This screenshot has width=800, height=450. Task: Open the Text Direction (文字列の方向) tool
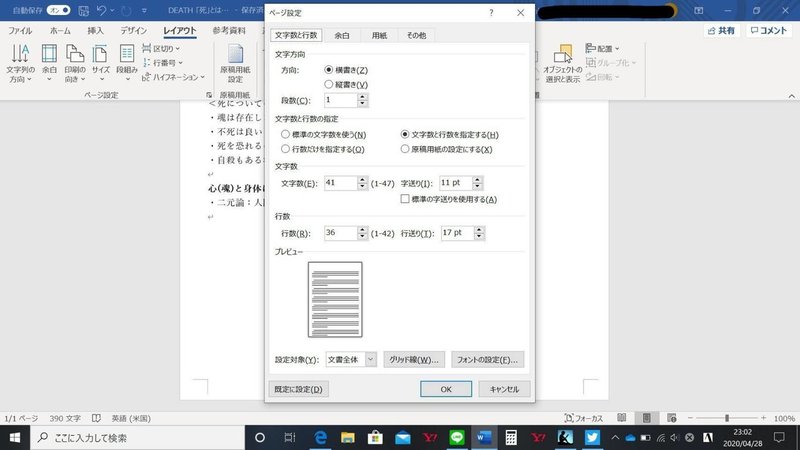pos(20,64)
